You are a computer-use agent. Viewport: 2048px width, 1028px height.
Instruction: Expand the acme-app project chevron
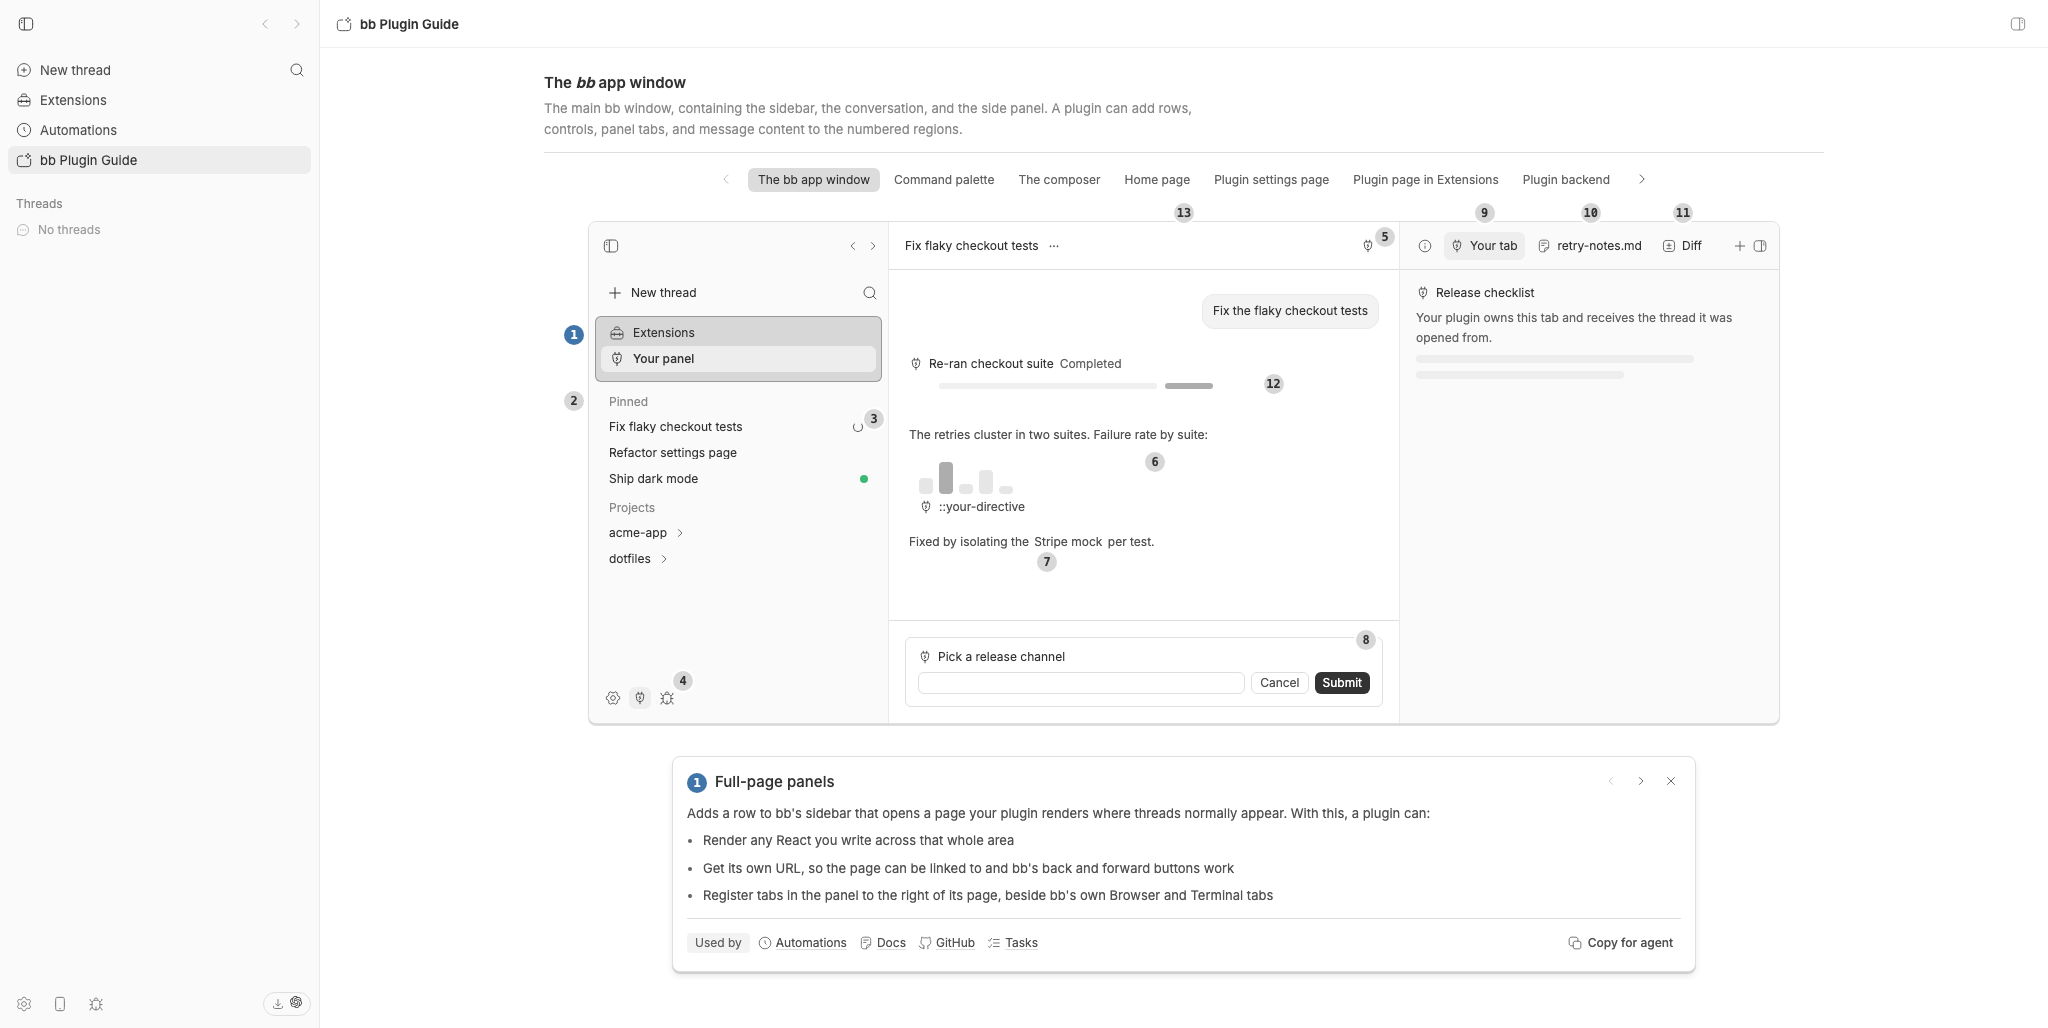click(x=680, y=533)
